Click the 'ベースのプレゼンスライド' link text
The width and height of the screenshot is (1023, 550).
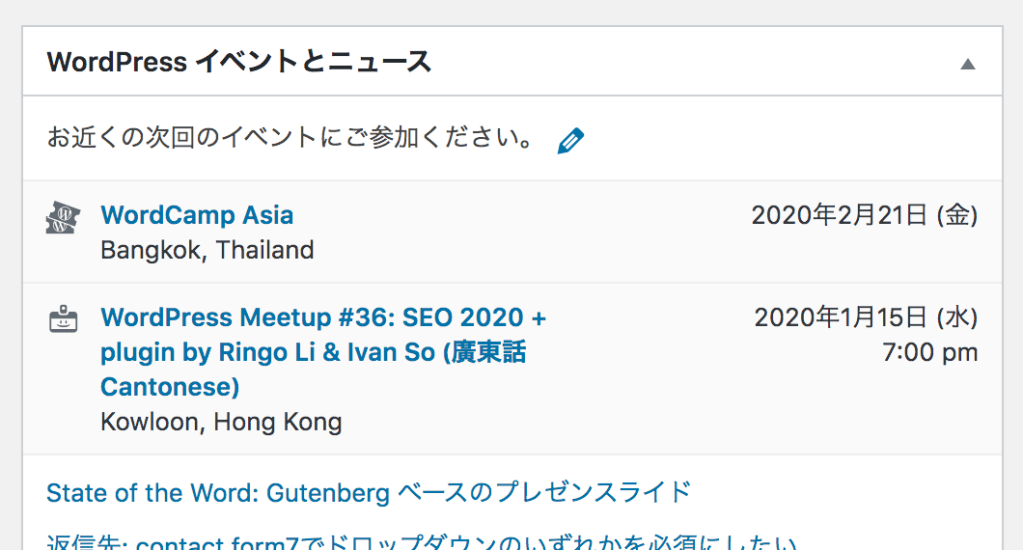pyautogui.click(x=545, y=492)
